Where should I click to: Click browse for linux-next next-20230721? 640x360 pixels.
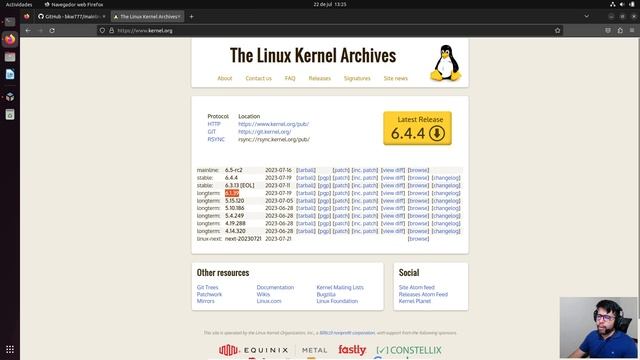point(418,239)
